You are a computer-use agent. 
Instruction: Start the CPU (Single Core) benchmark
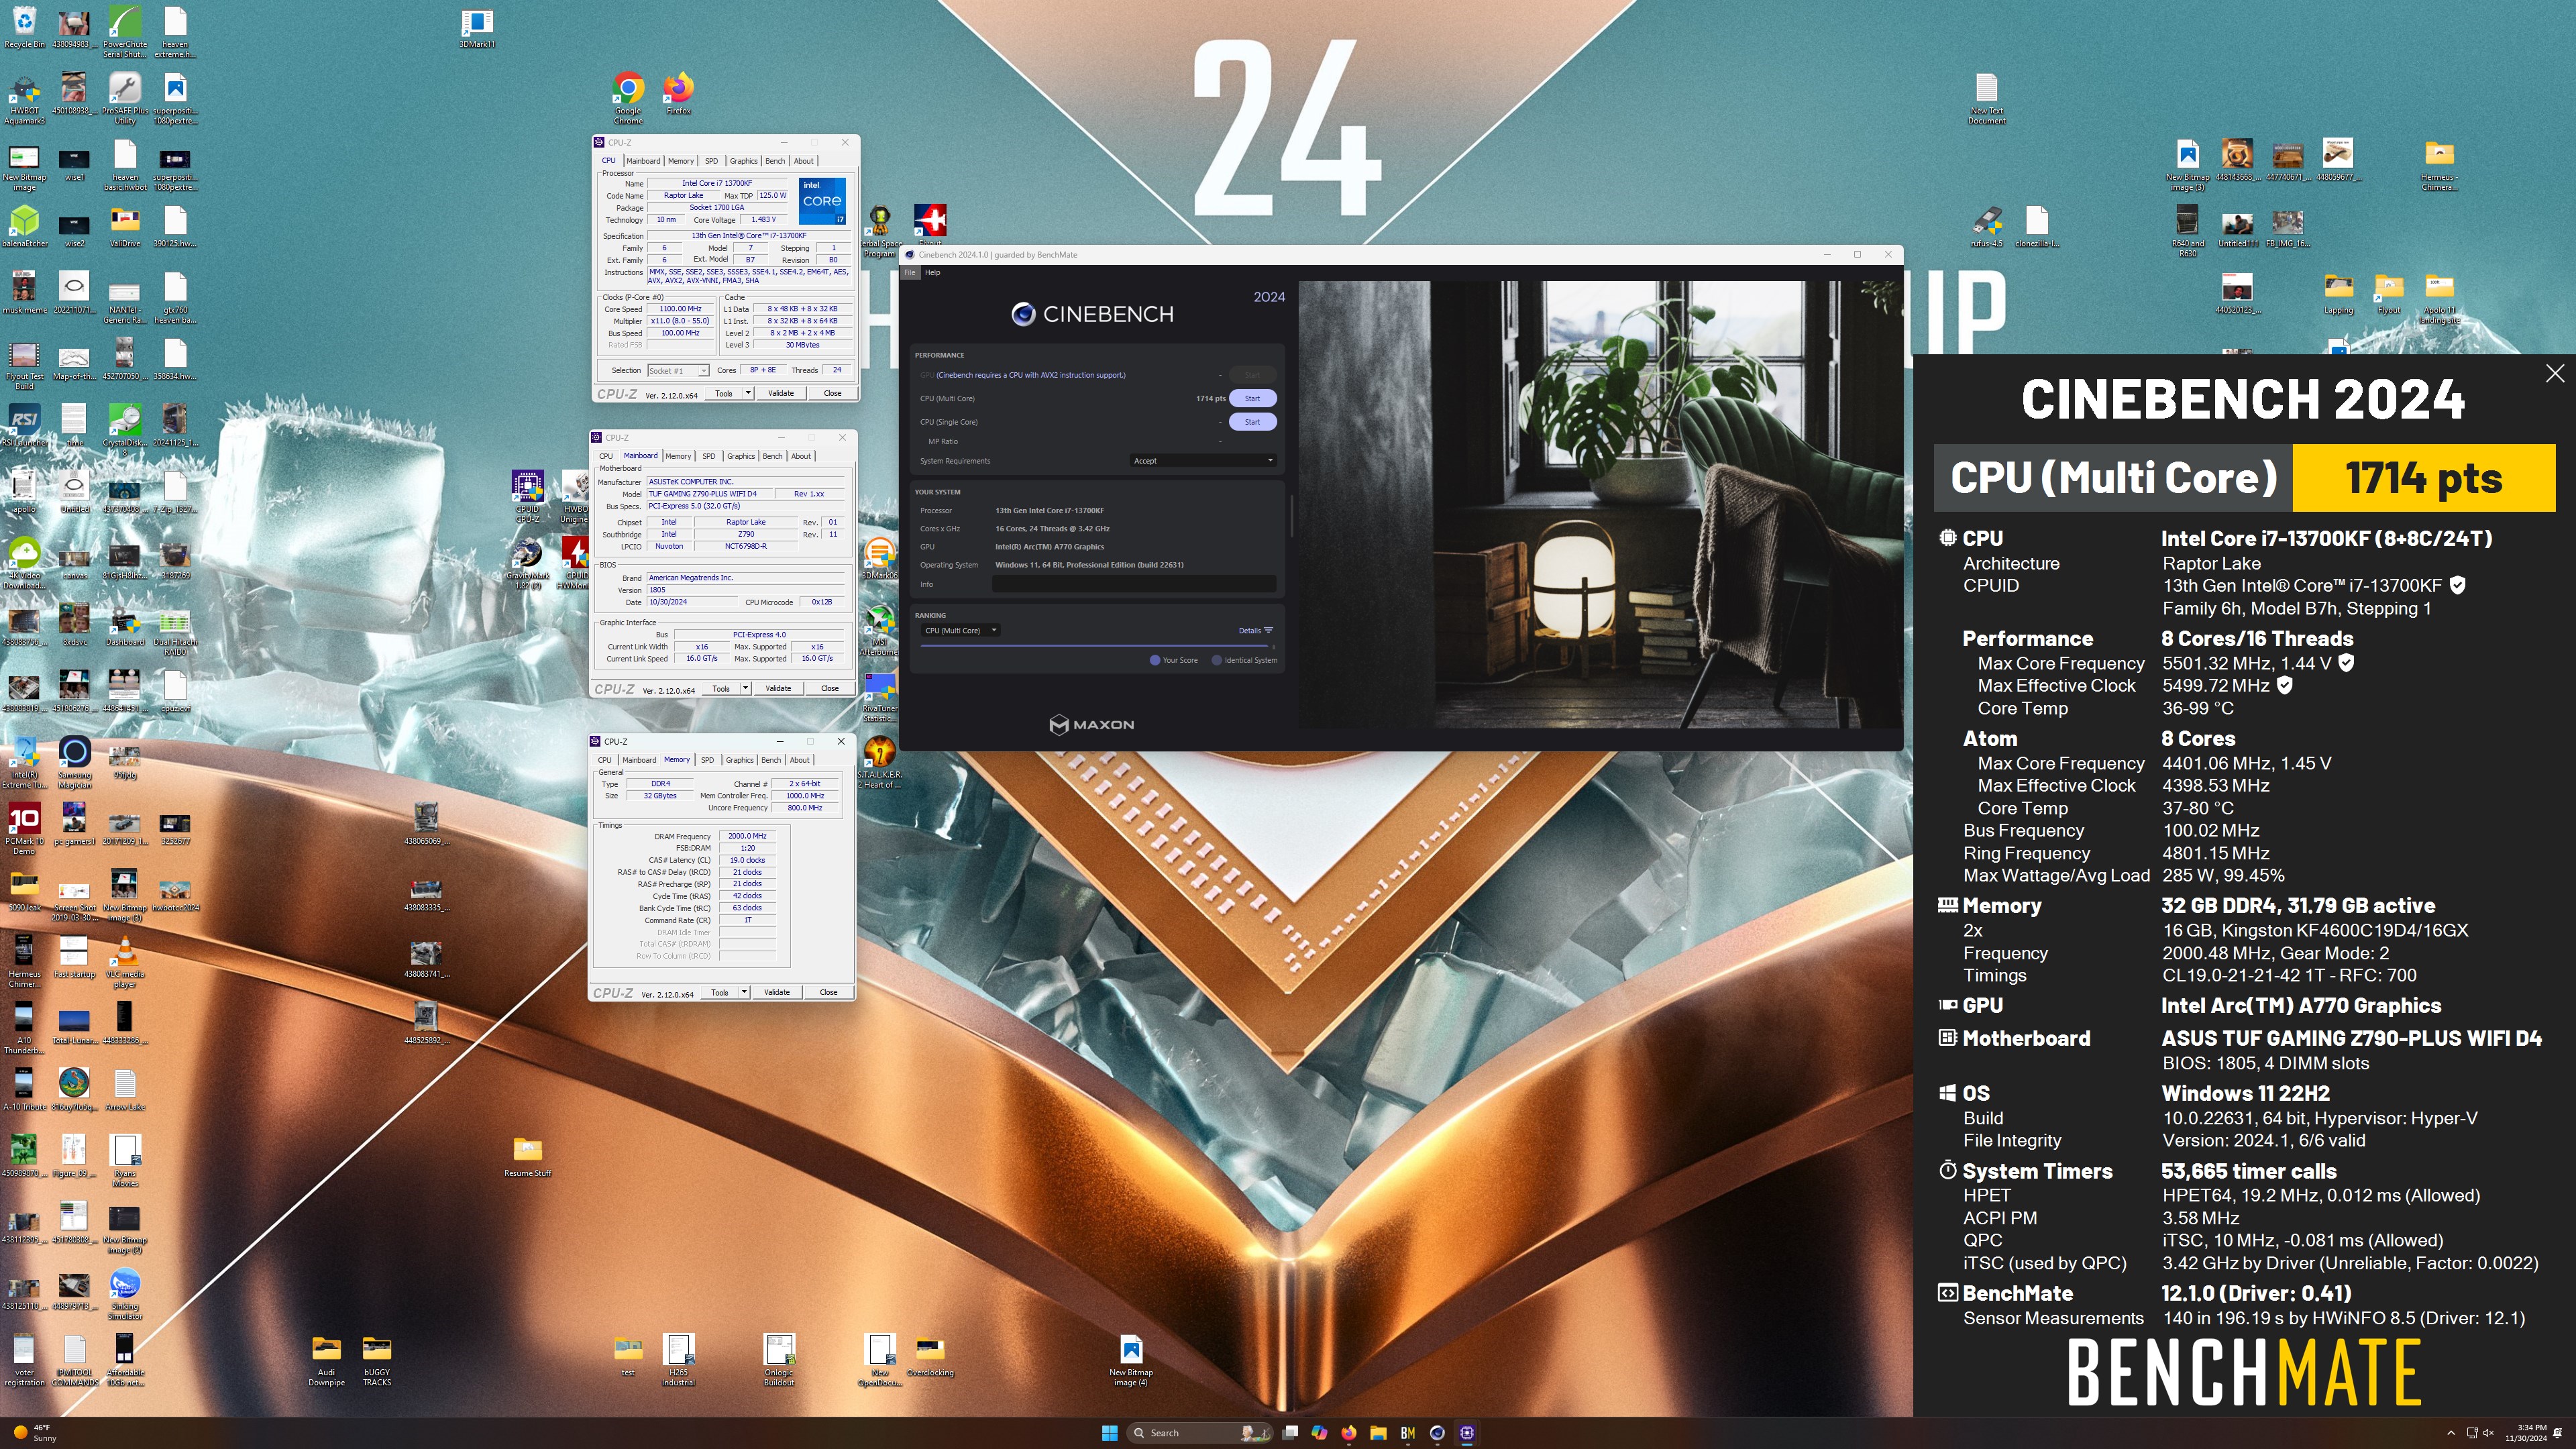1252,422
